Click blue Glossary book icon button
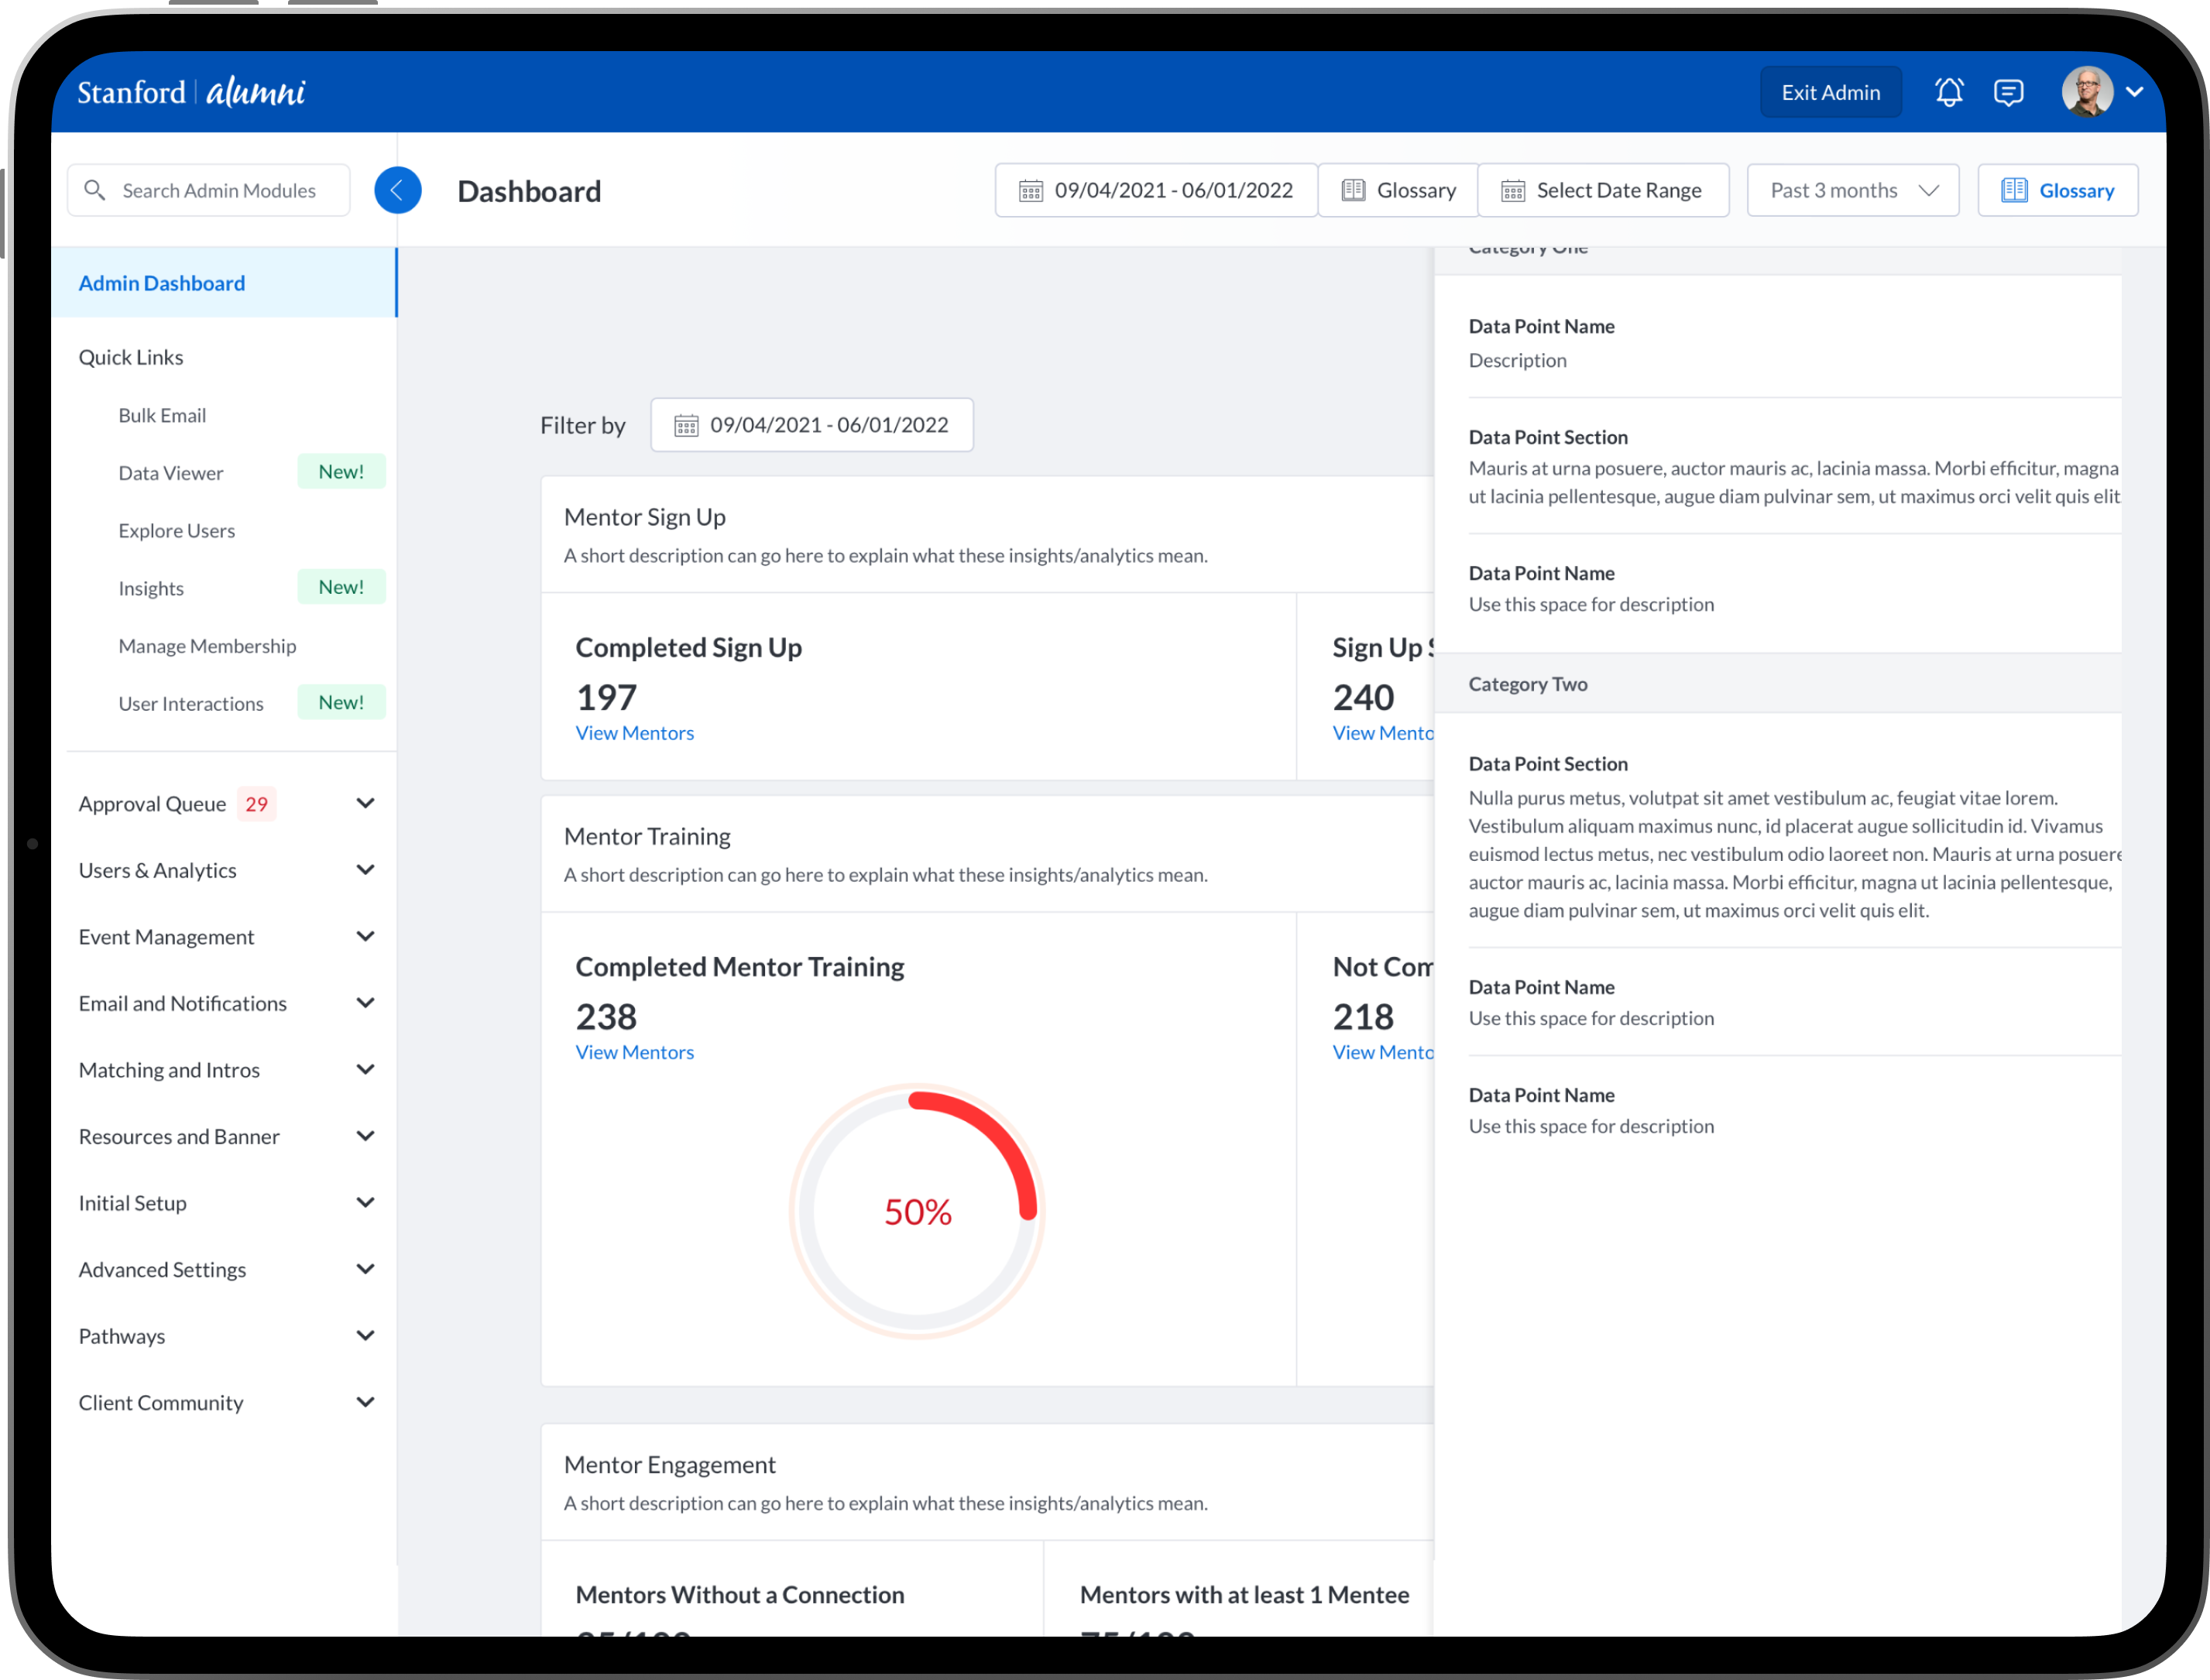This screenshot has height=1680, width=2210. pos(2057,190)
